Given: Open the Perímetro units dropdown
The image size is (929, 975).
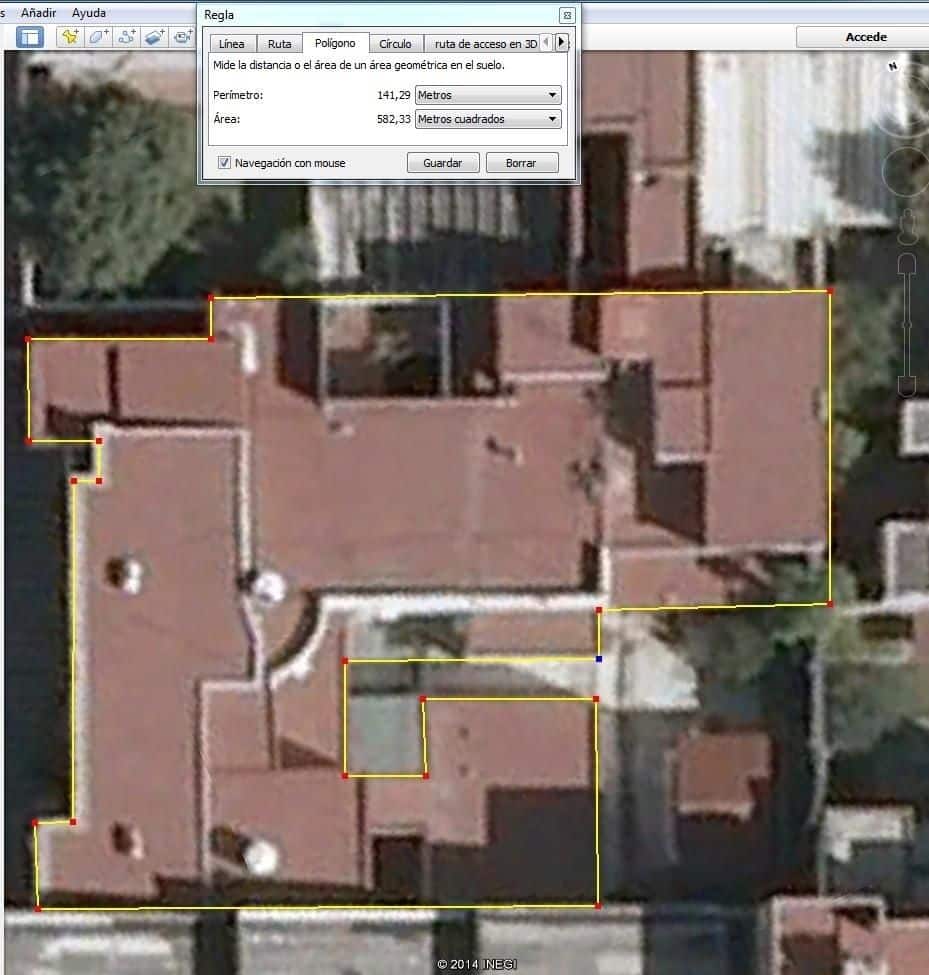Looking at the screenshot, I should [x=488, y=95].
